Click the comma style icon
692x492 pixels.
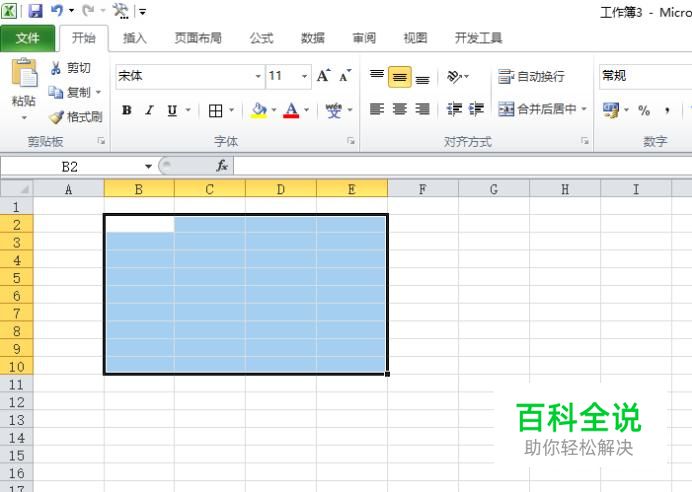(x=667, y=110)
